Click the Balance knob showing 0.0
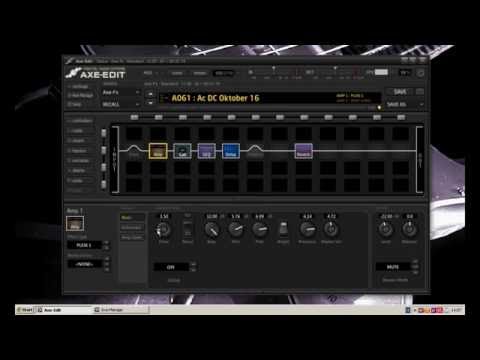This screenshot has width=480, height=360. coord(409,229)
